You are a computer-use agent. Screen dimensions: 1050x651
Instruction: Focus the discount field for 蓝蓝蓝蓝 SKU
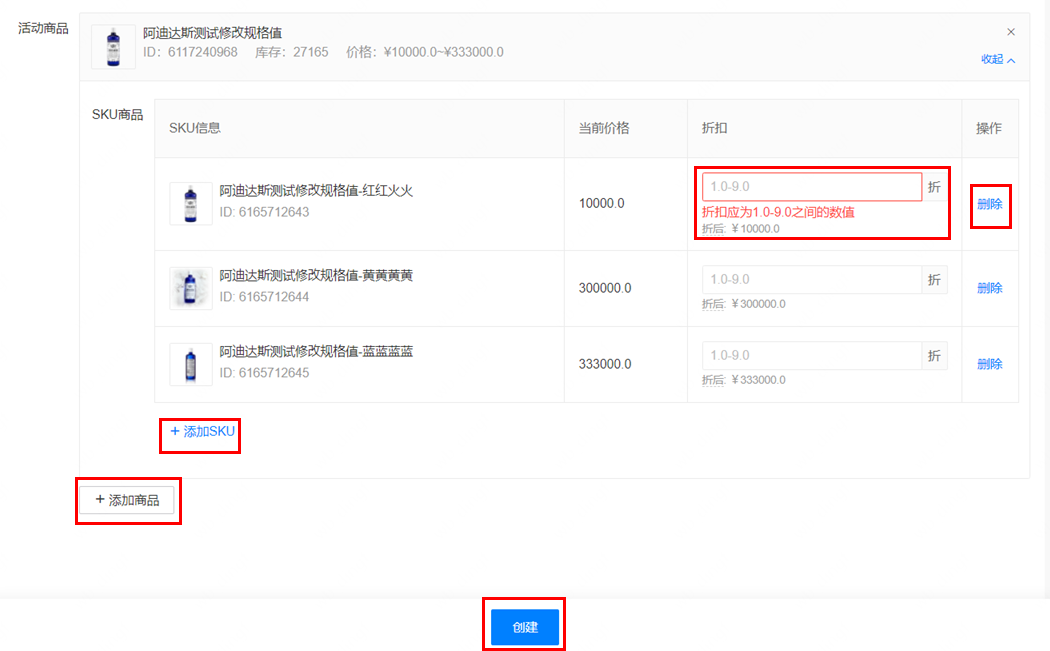[811, 356]
